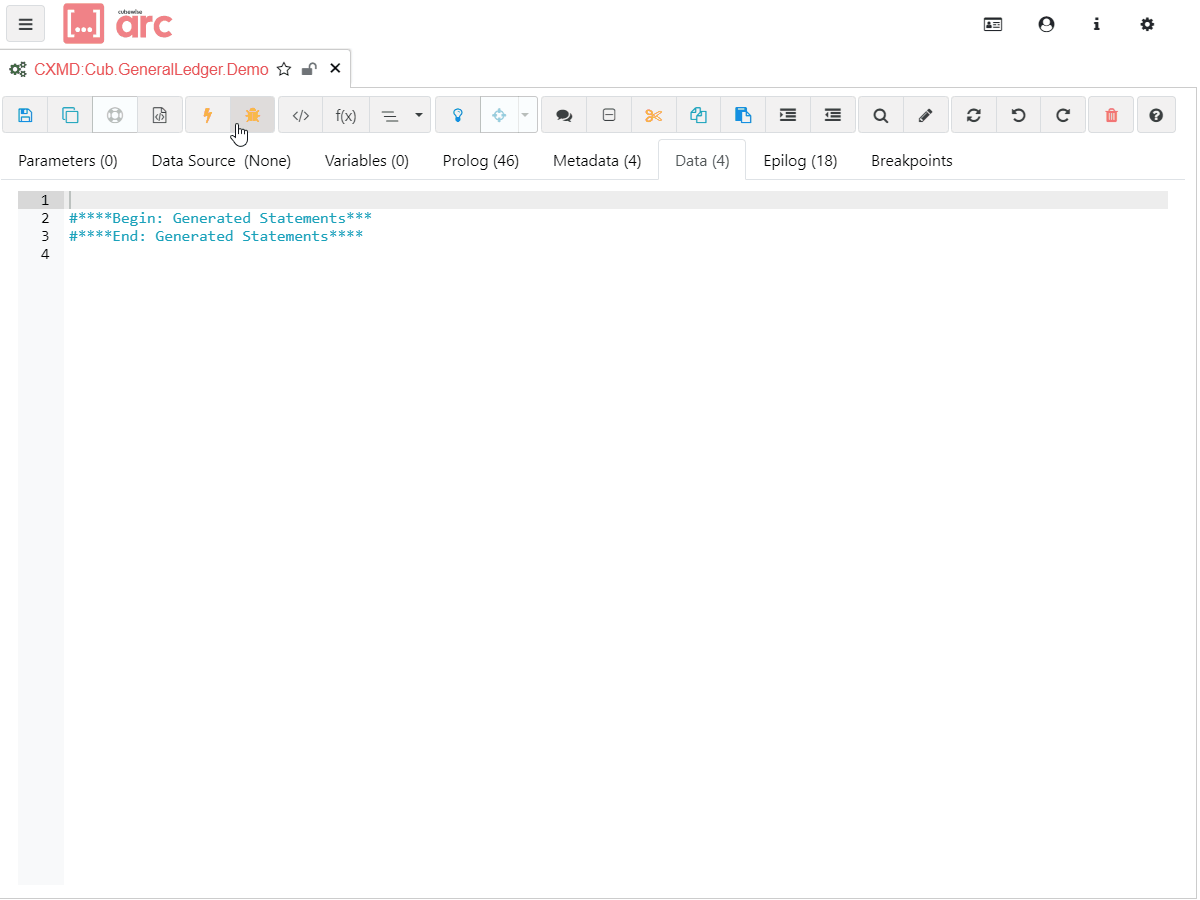Open the f(x) functions button
Screen dimensions: 1200x900
[346, 115]
